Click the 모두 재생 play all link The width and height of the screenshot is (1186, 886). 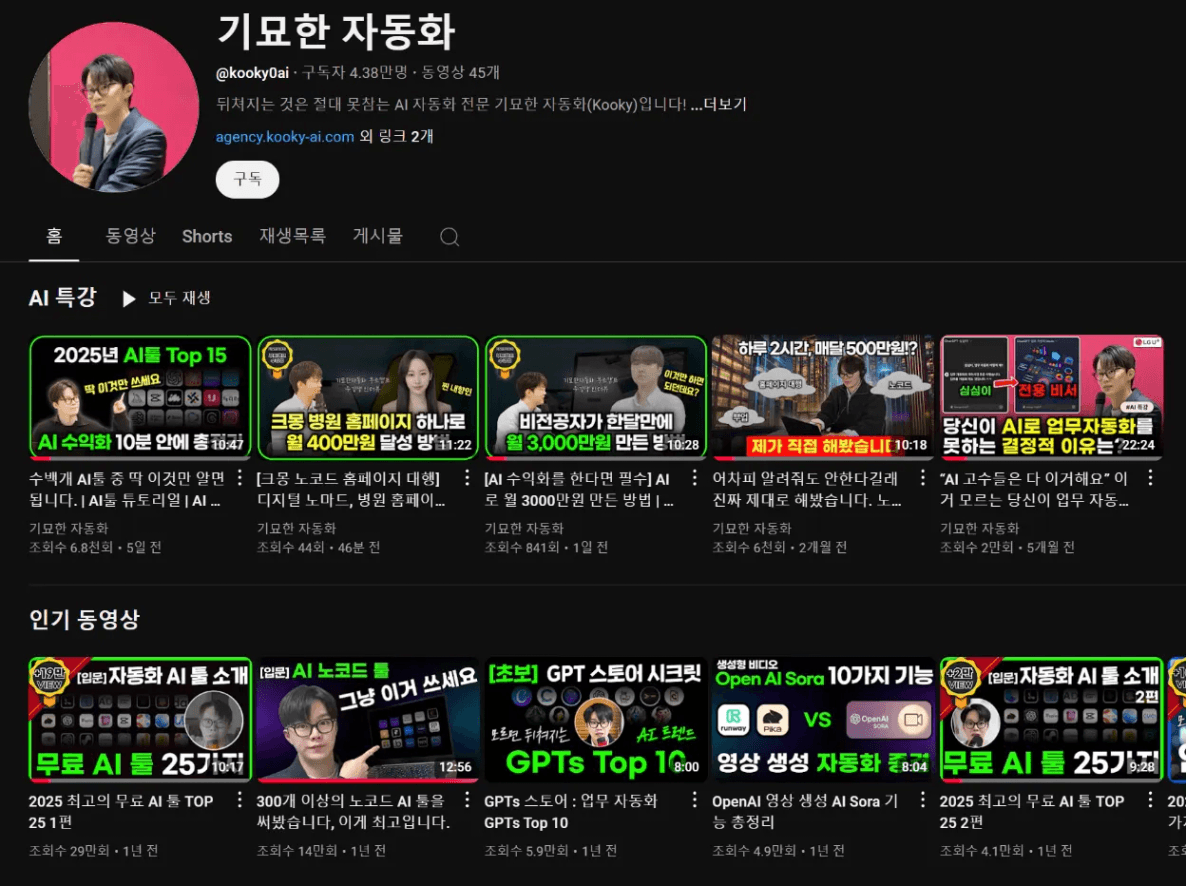click(x=179, y=298)
